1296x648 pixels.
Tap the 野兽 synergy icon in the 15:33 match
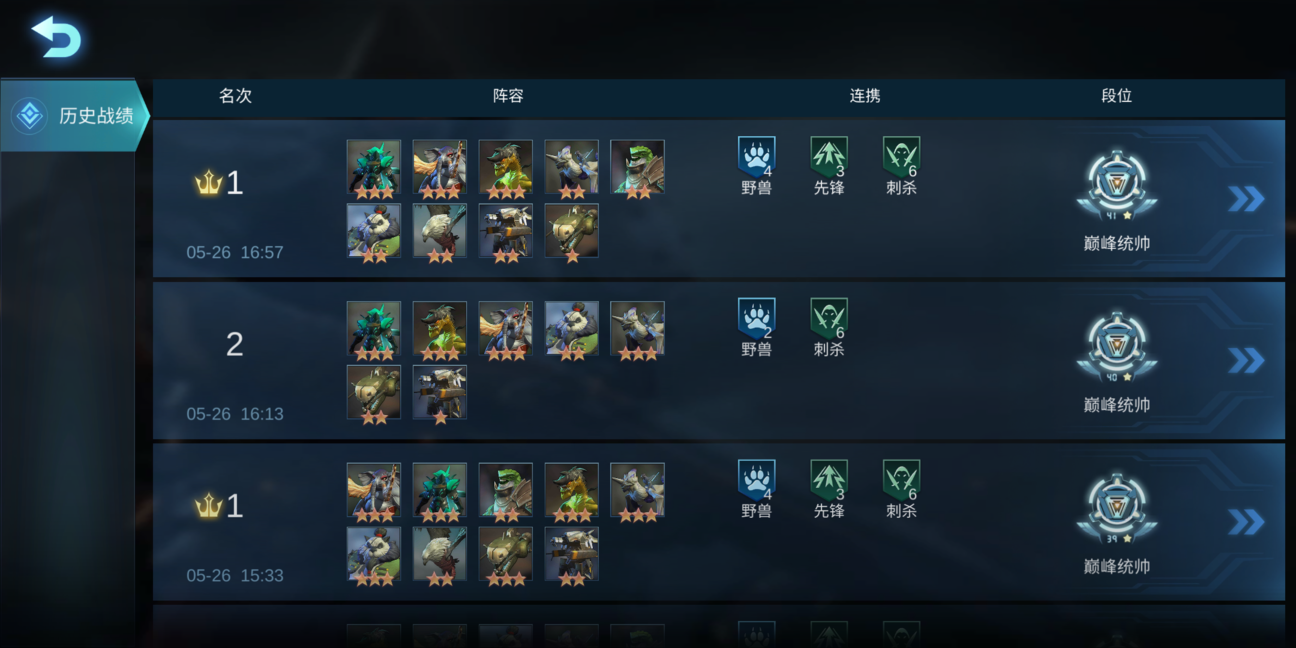tap(757, 481)
